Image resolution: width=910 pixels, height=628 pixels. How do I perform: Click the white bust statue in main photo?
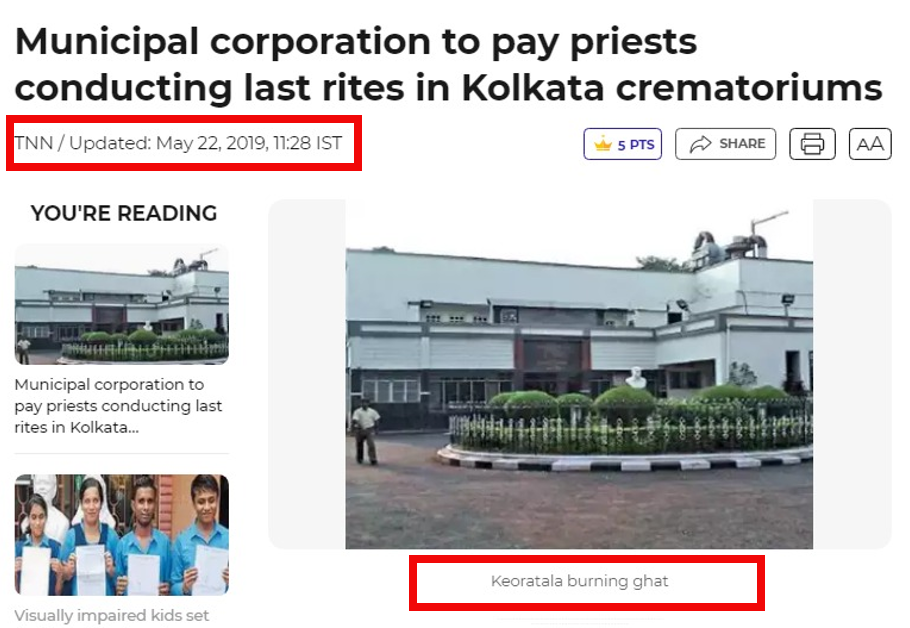(x=636, y=378)
